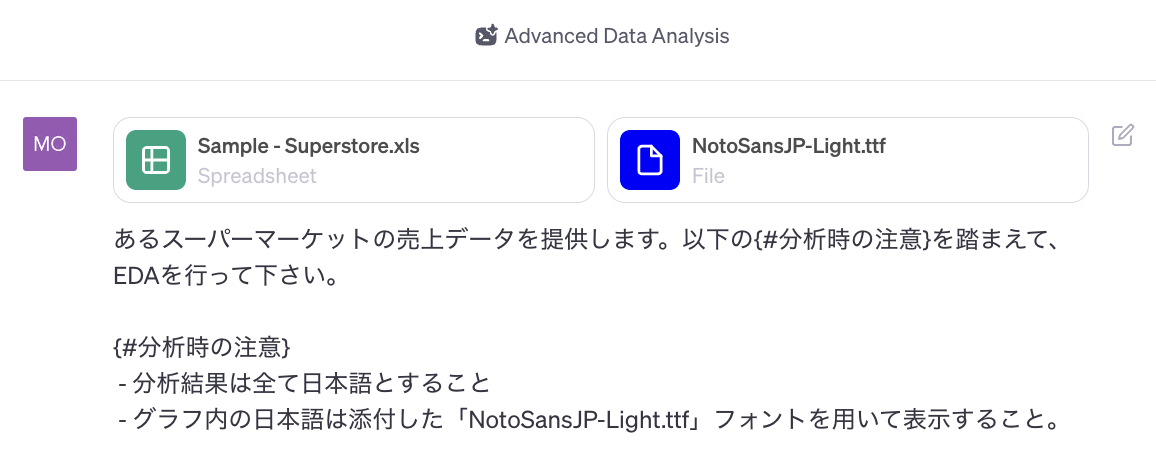Click the standalone {#分析時の注意} heading line

click(x=202, y=348)
